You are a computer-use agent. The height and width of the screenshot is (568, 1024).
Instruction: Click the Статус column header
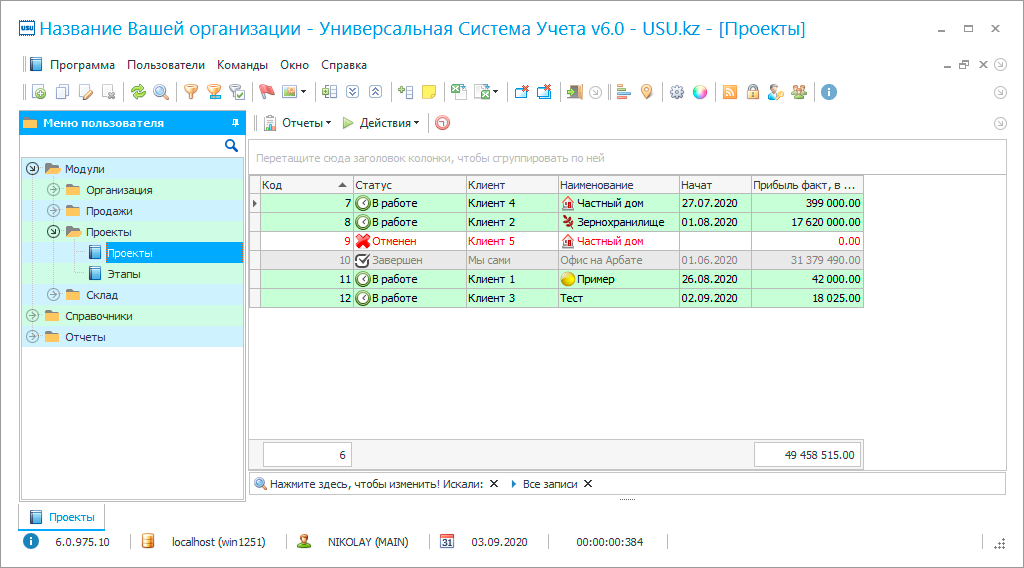pos(409,185)
